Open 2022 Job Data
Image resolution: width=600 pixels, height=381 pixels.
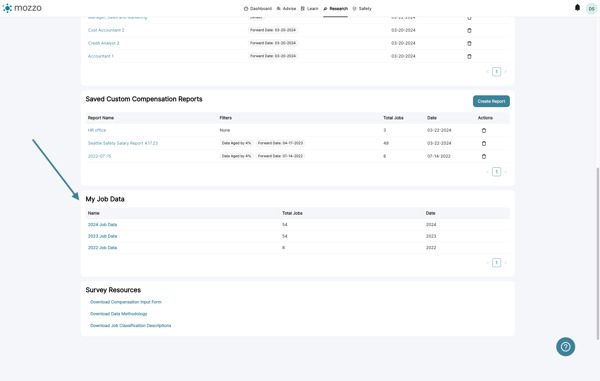[103, 248]
